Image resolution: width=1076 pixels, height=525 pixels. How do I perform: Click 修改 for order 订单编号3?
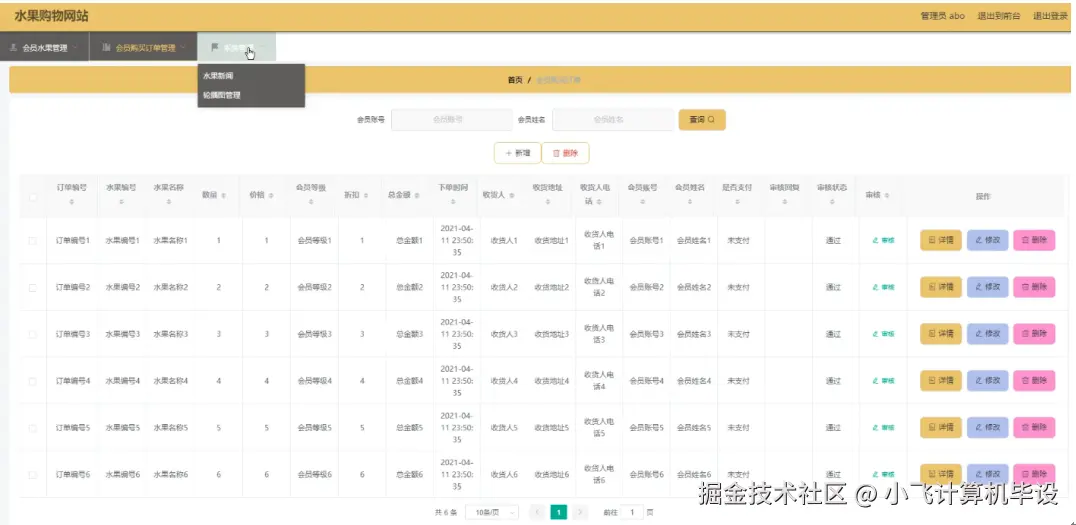987,334
